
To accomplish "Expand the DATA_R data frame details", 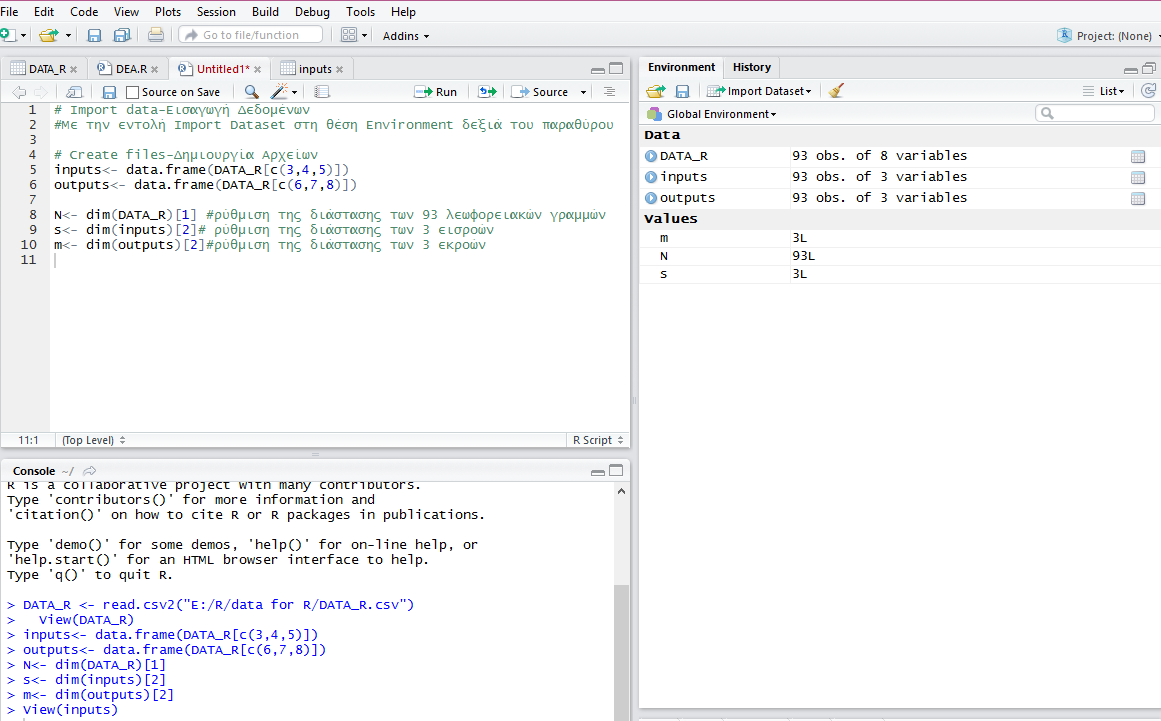I will coord(651,156).
